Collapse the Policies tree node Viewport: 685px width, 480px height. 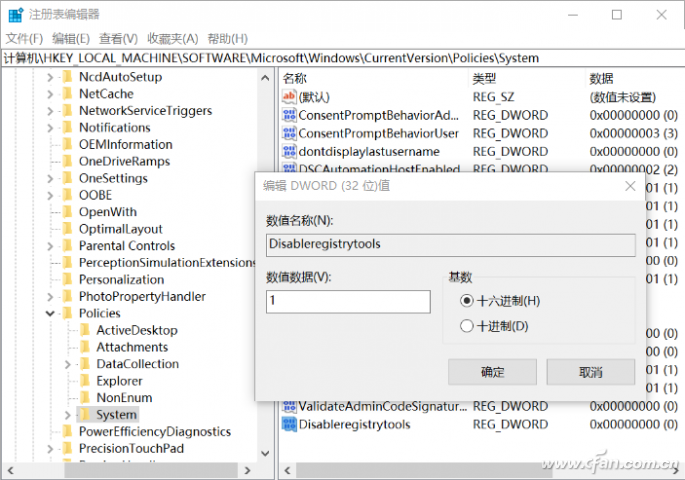coord(49,313)
